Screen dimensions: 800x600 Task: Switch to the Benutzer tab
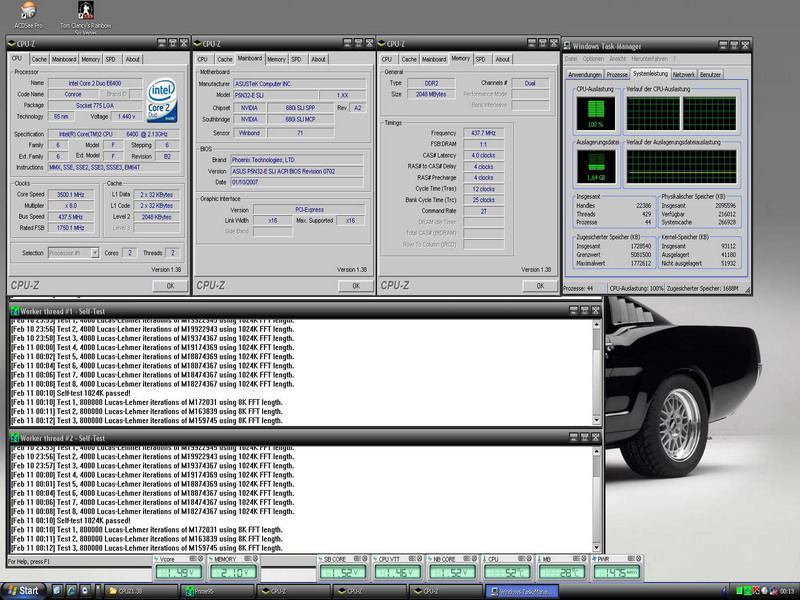pos(710,74)
